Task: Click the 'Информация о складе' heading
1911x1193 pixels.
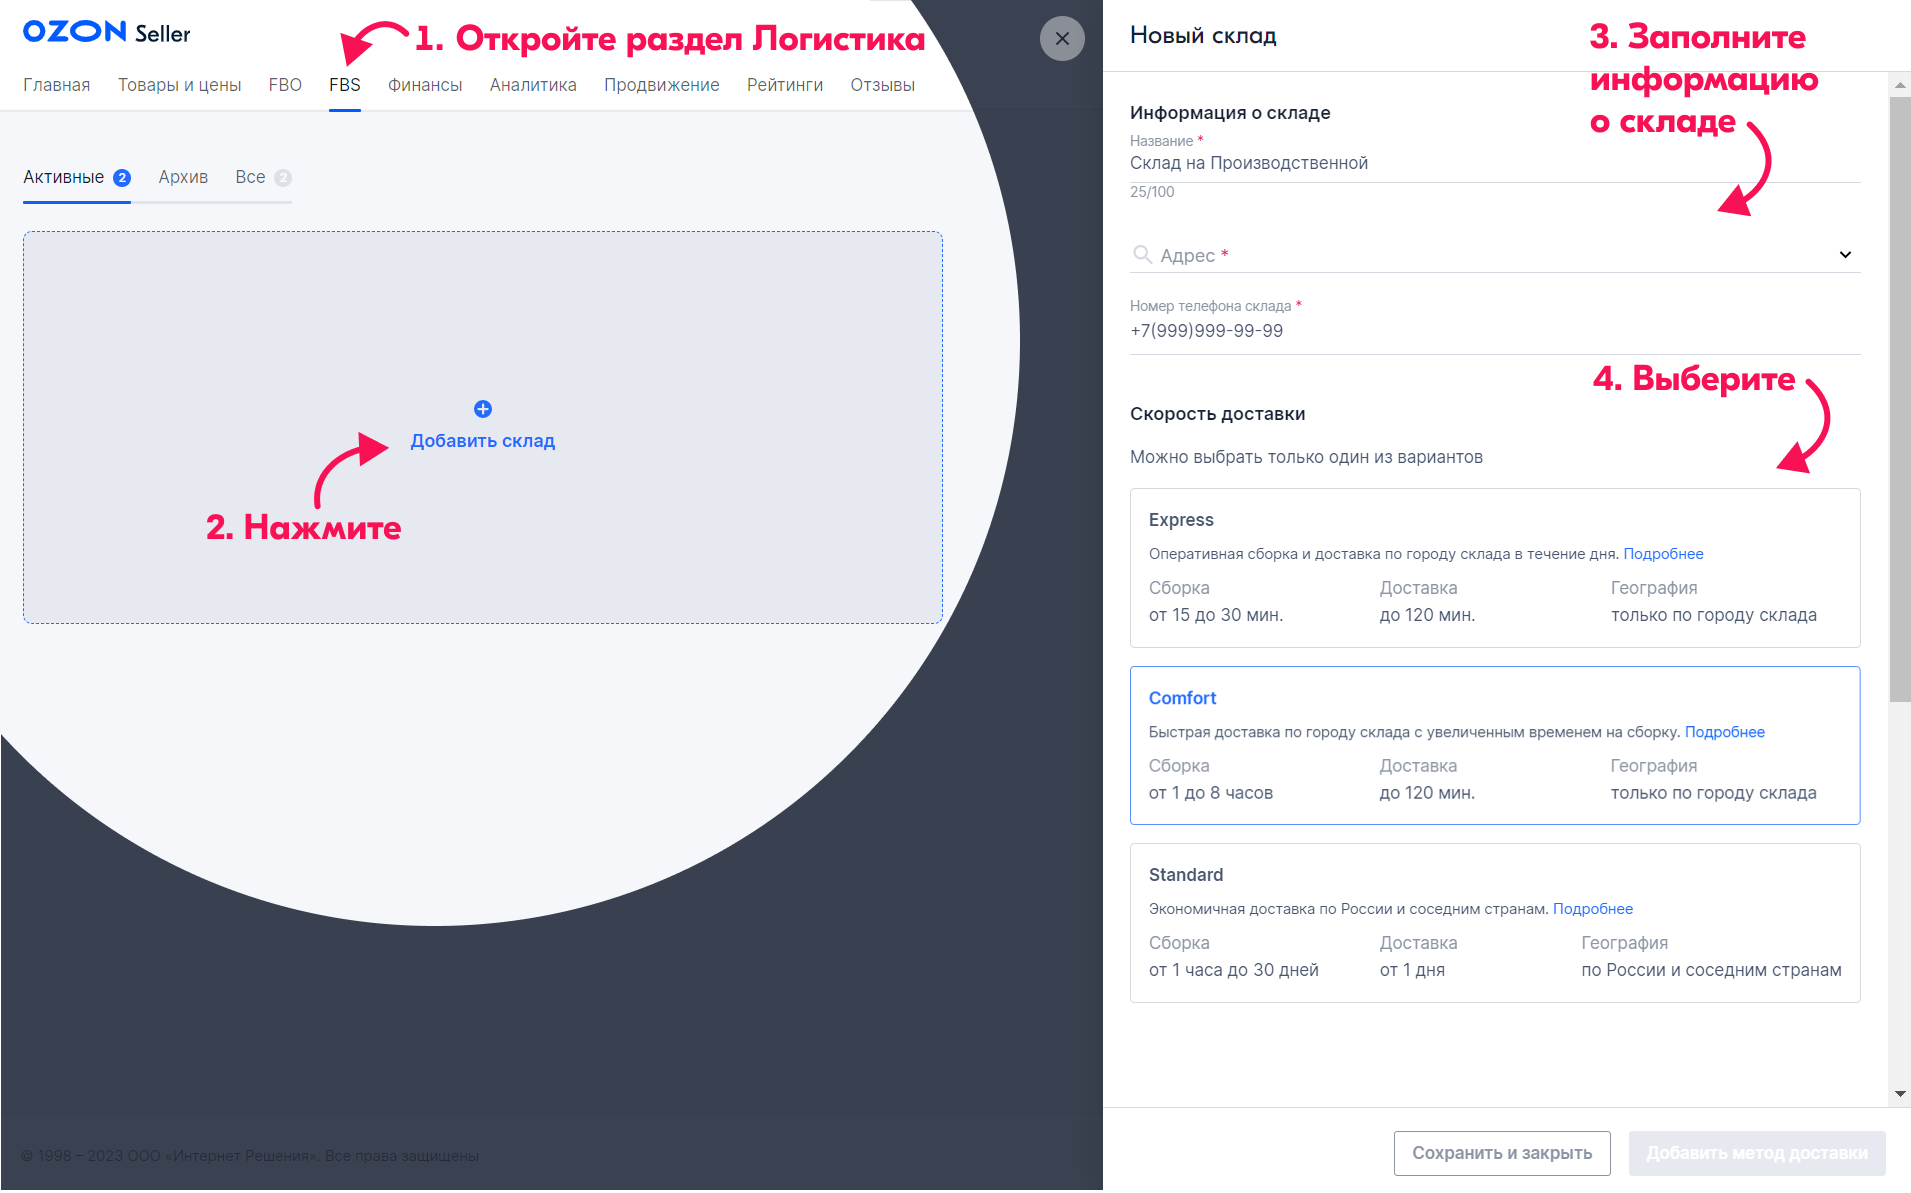Action: (1230, 113)
